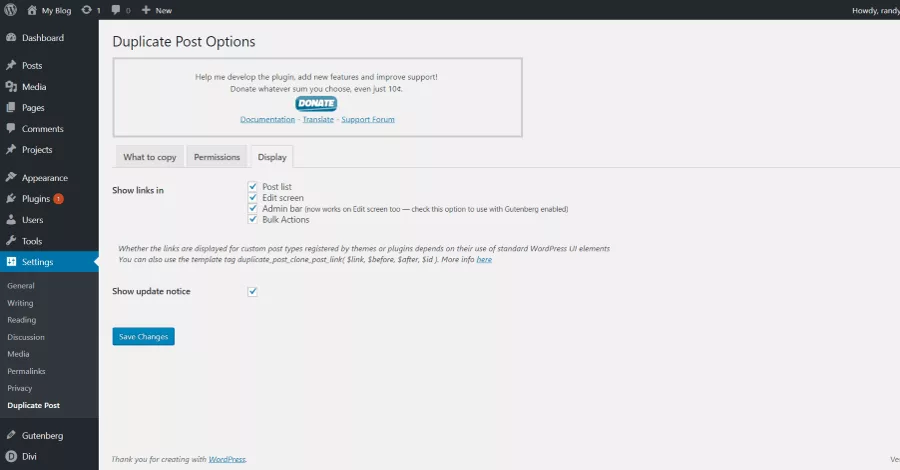Image resolution: width=900 pixels, height=470 pixels.
Task: Open the Appearance menu label
Action: (45, 177)
